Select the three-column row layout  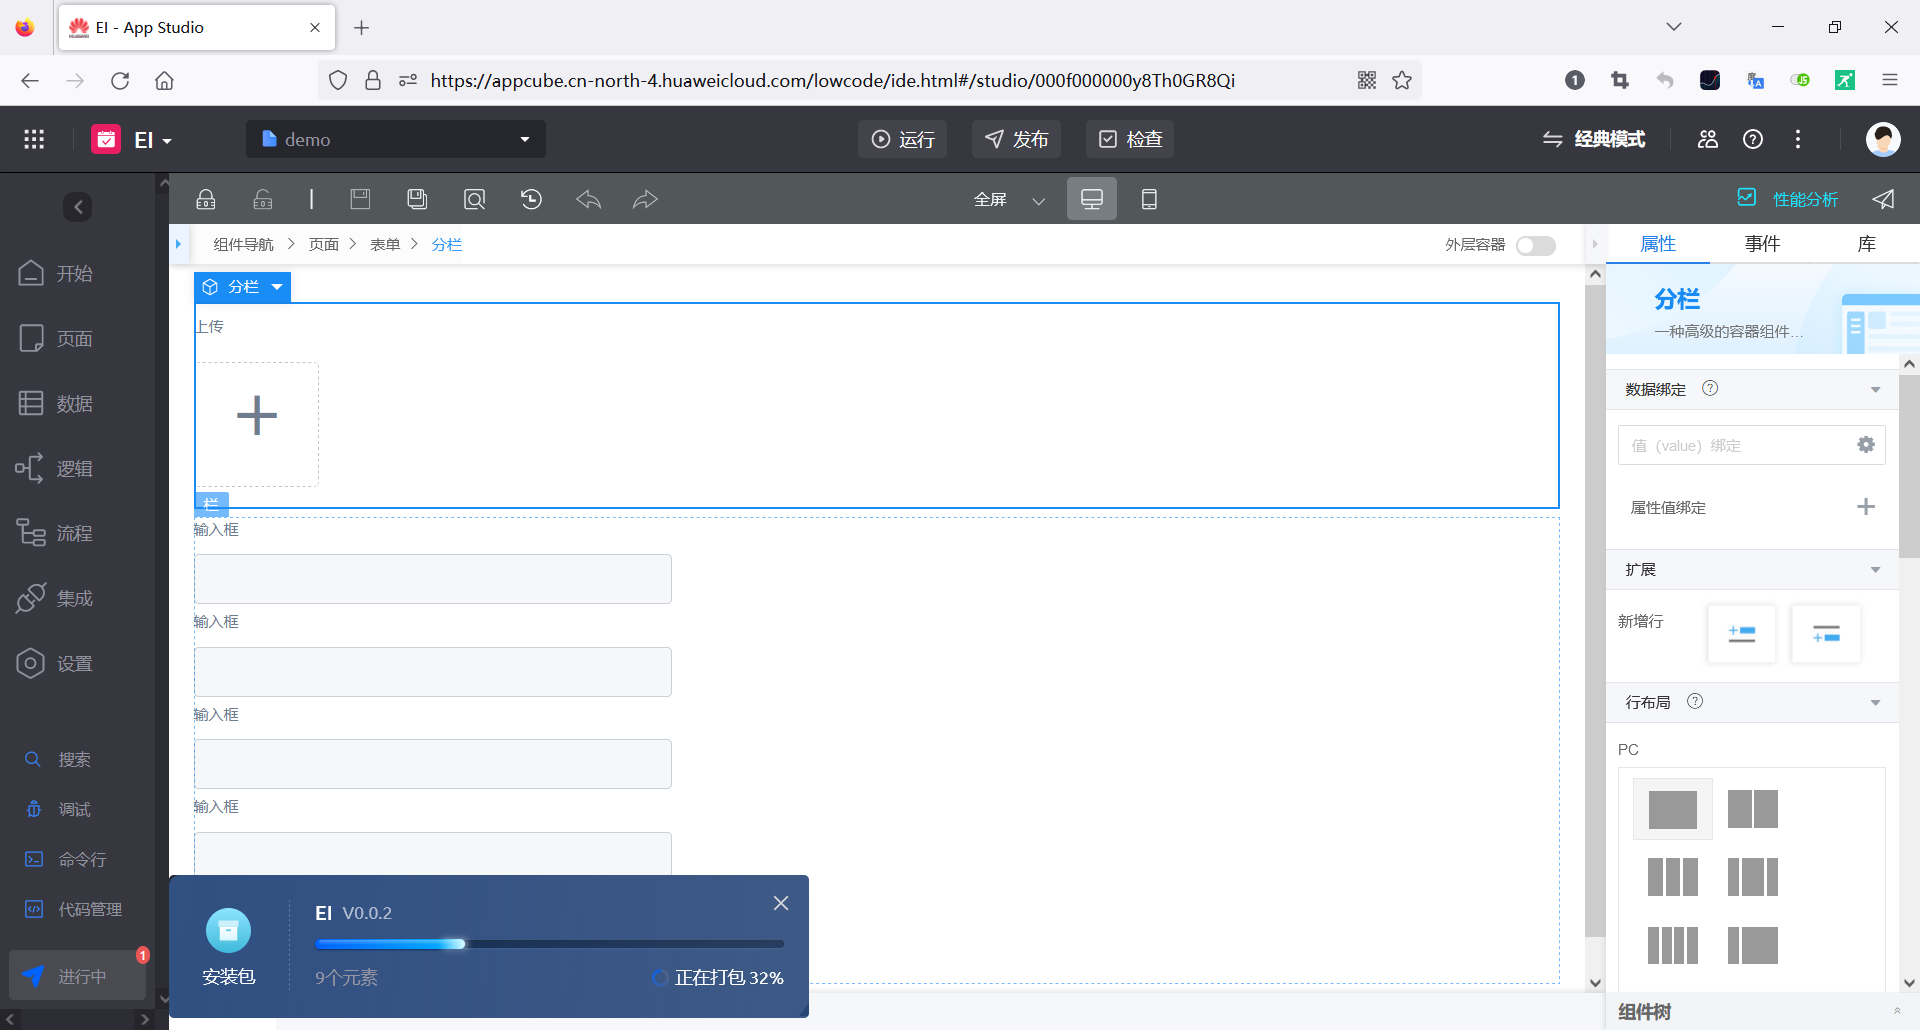pos(1673,877)
